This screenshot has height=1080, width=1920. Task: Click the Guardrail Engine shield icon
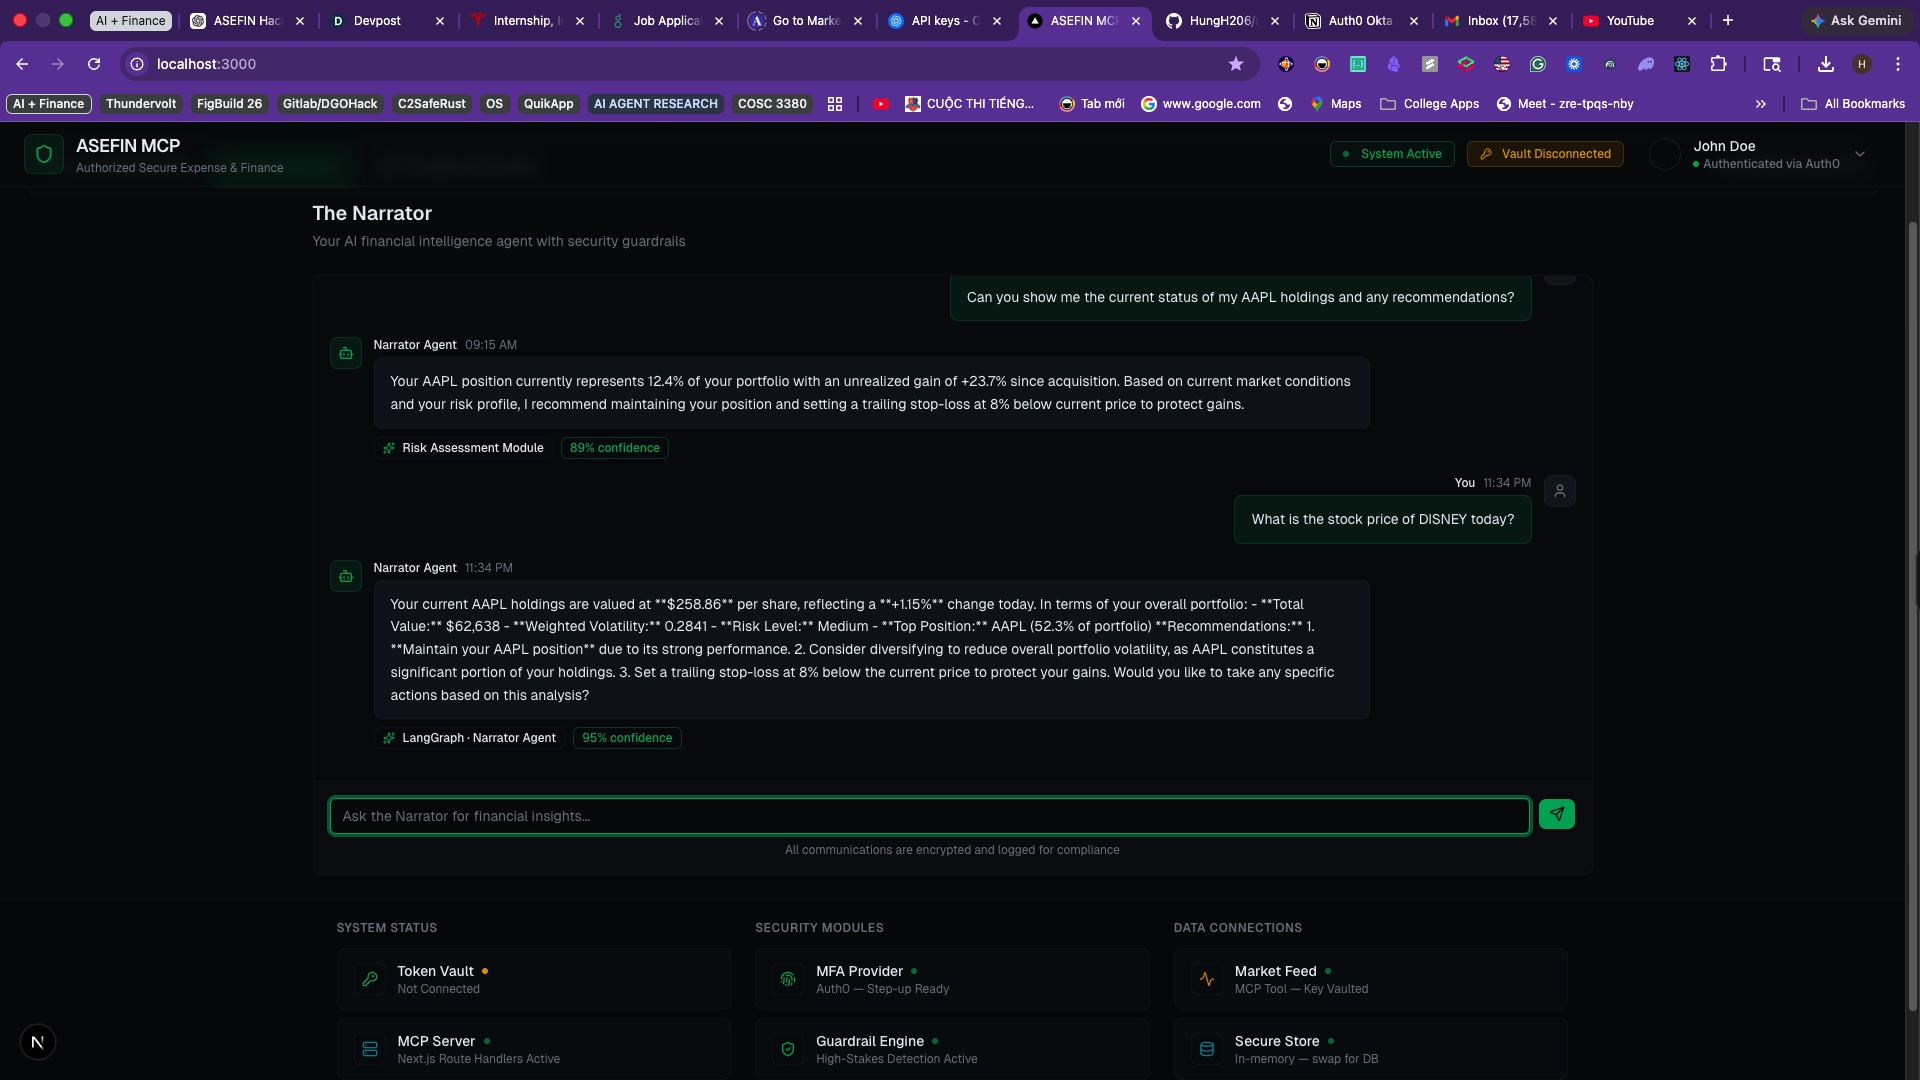788,1049
